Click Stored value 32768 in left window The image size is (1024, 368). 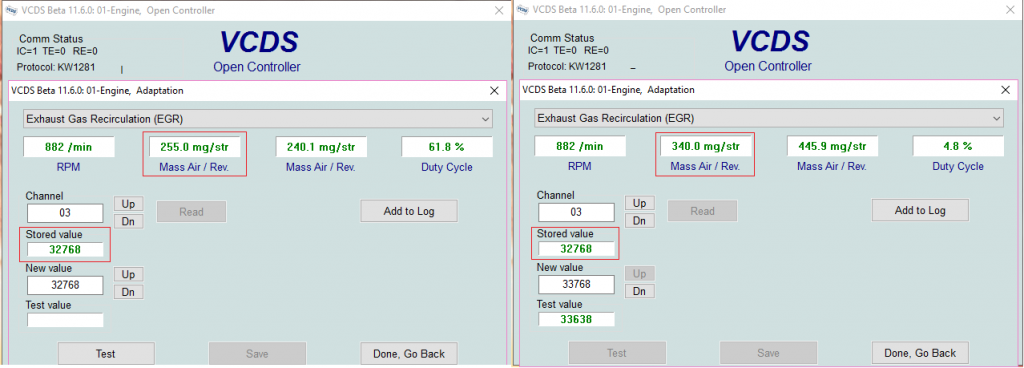click(65, 249)
